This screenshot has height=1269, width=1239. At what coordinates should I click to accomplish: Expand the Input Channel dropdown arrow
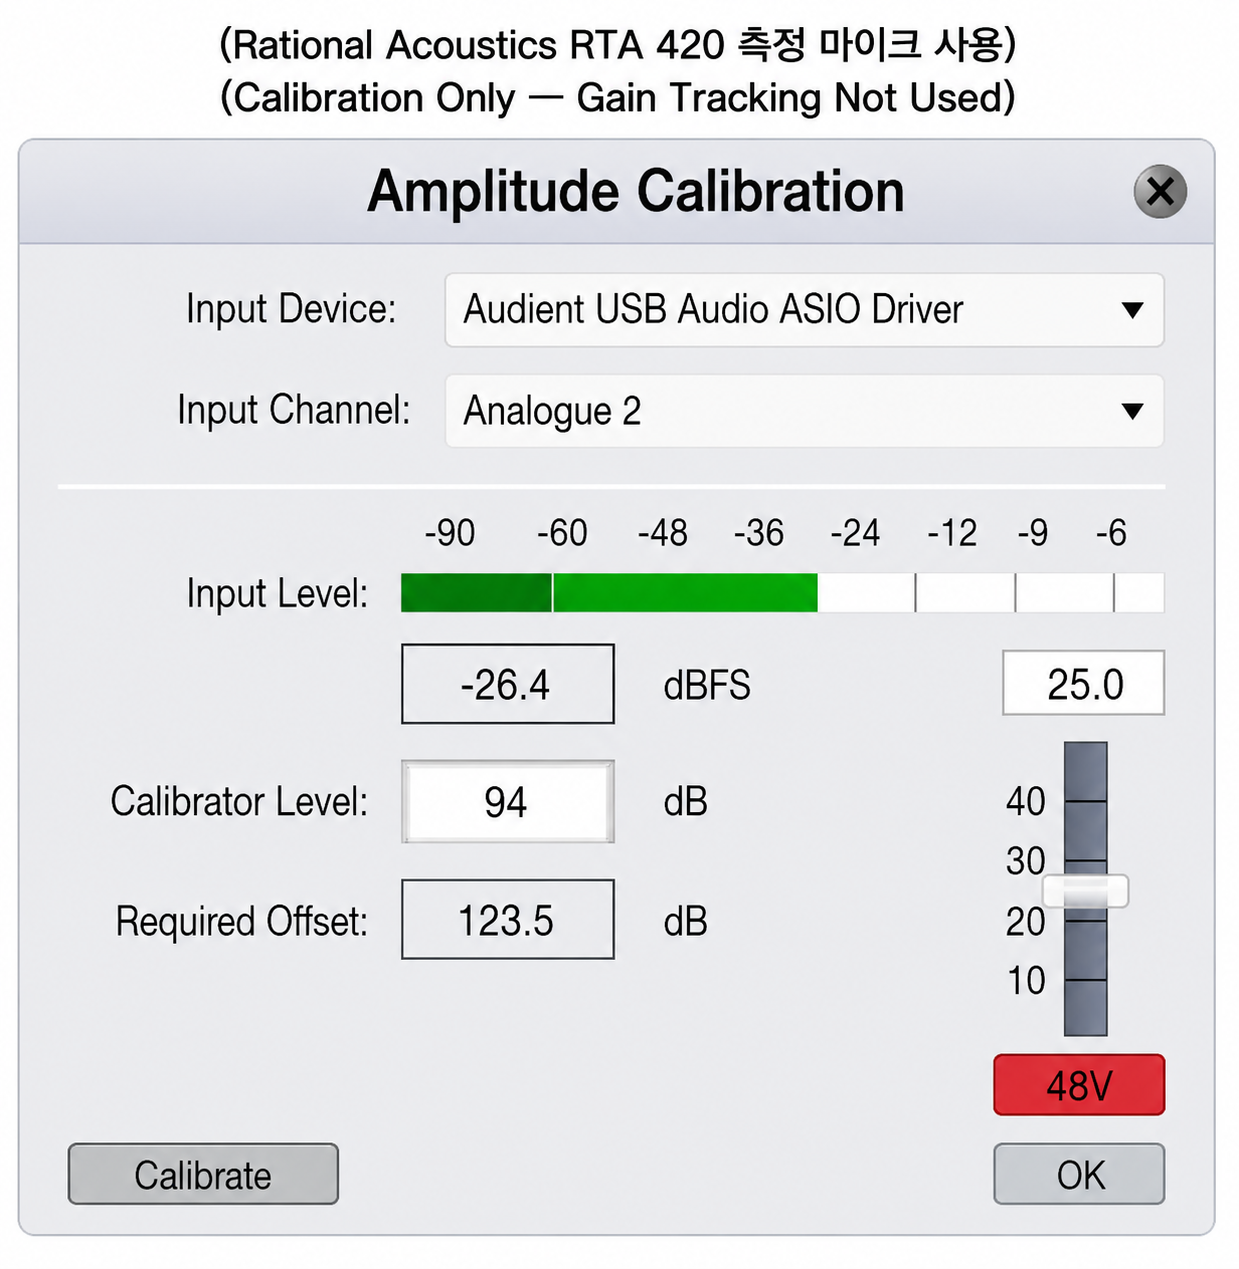pos(1132,411)
